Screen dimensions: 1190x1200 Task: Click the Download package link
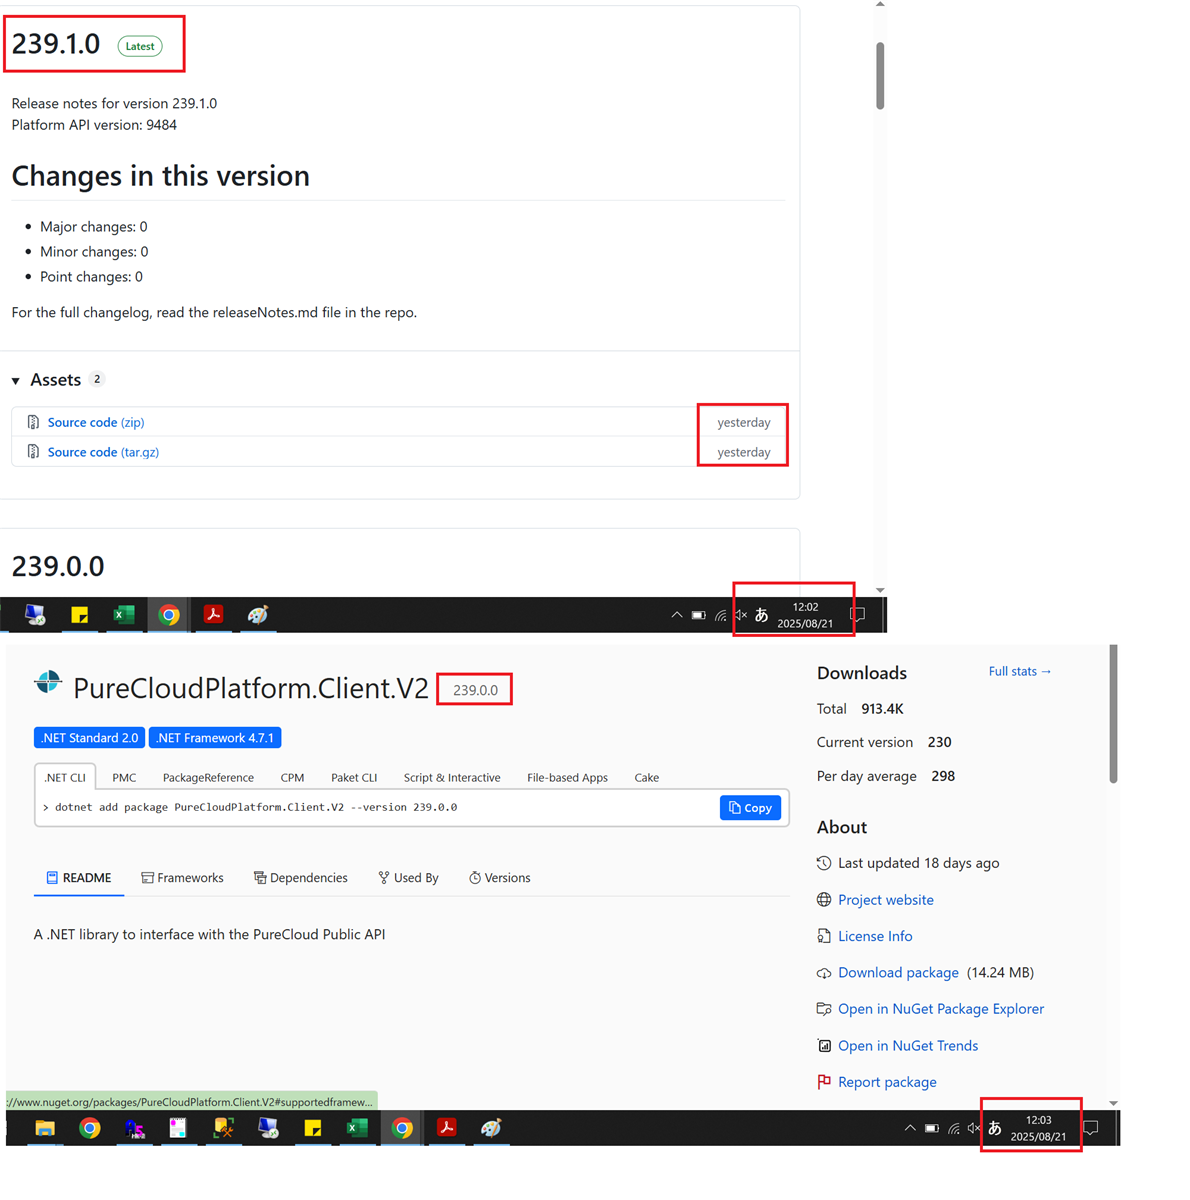(x=898, y=973)
